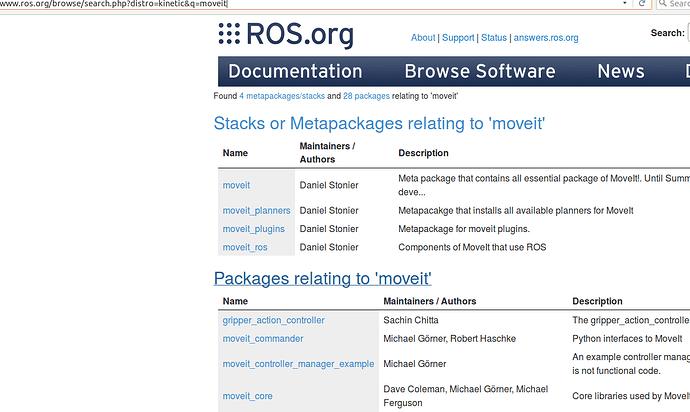
Task: Click 'Dave Coleman, Michael Görner' maintainers cell
Action: tap(466, 396)
